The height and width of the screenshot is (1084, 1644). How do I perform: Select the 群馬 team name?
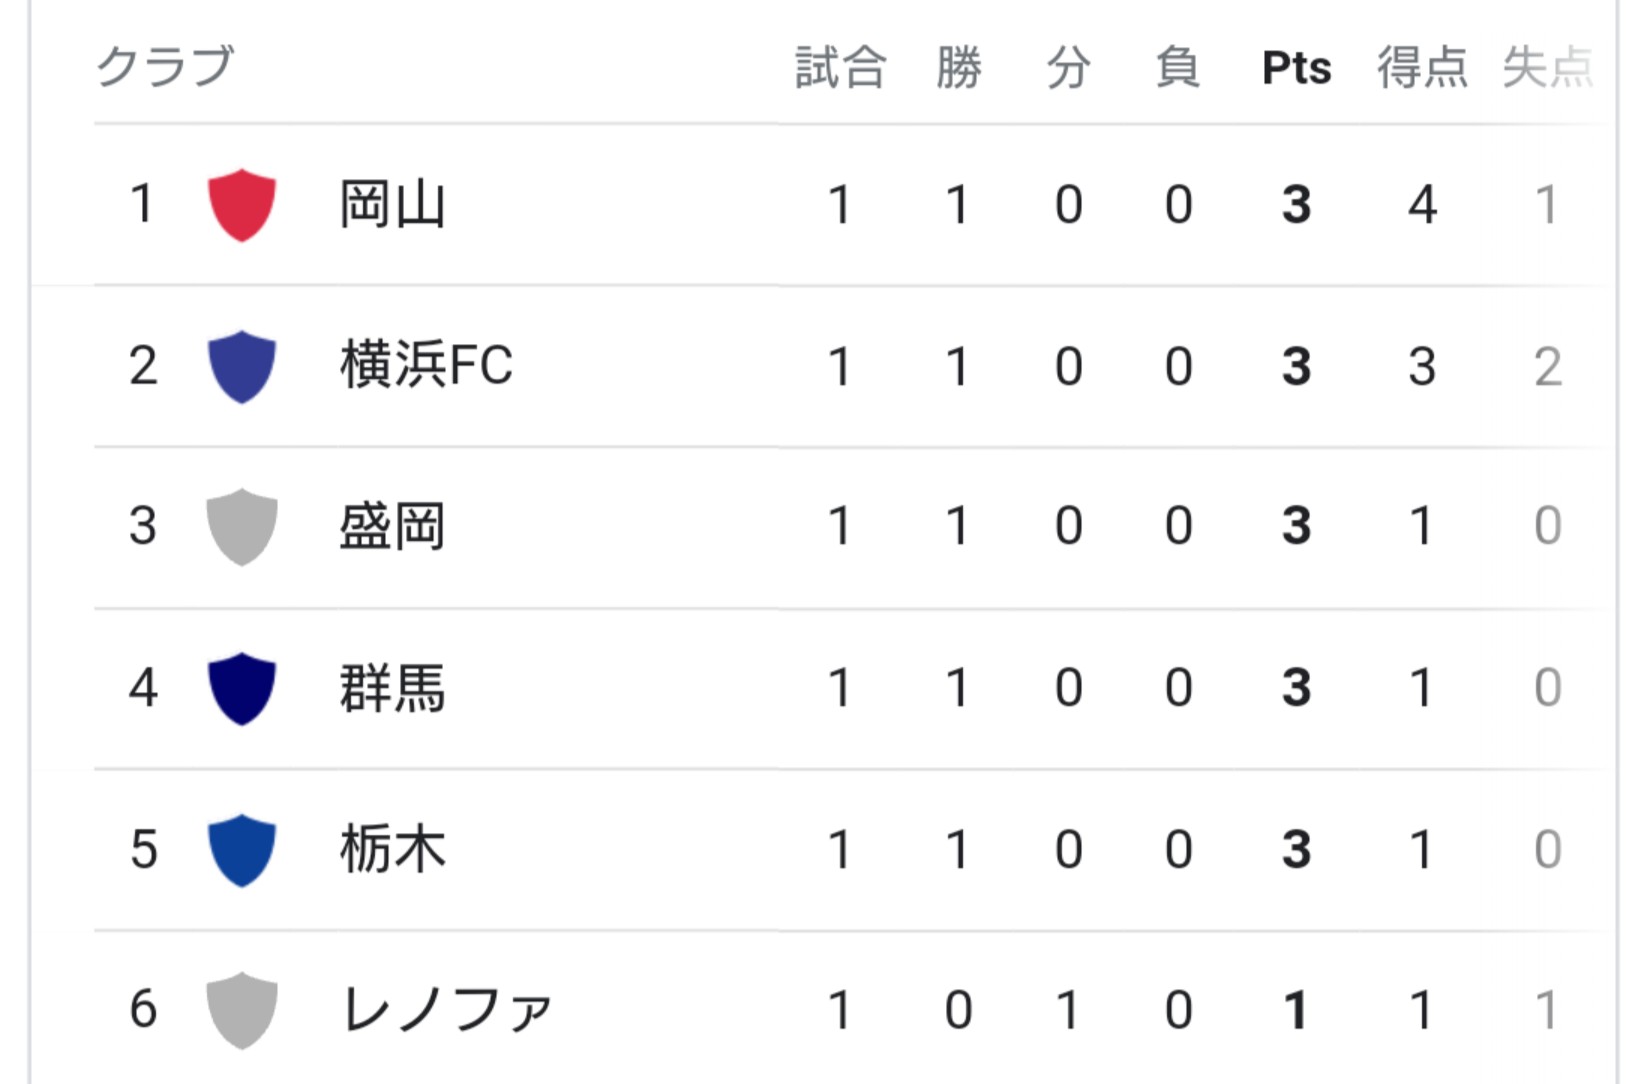392,688
